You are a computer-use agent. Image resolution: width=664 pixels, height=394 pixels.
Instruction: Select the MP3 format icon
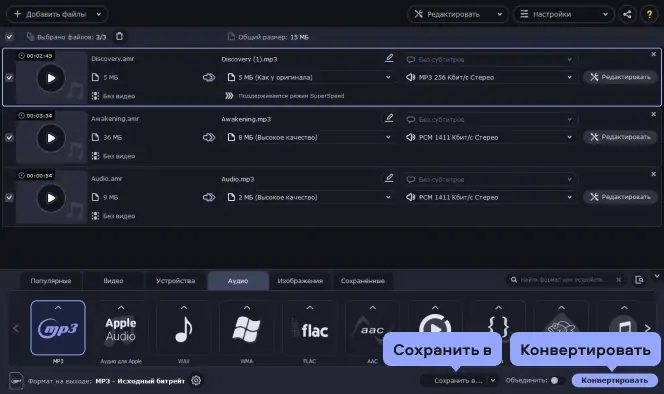(58, 328)
